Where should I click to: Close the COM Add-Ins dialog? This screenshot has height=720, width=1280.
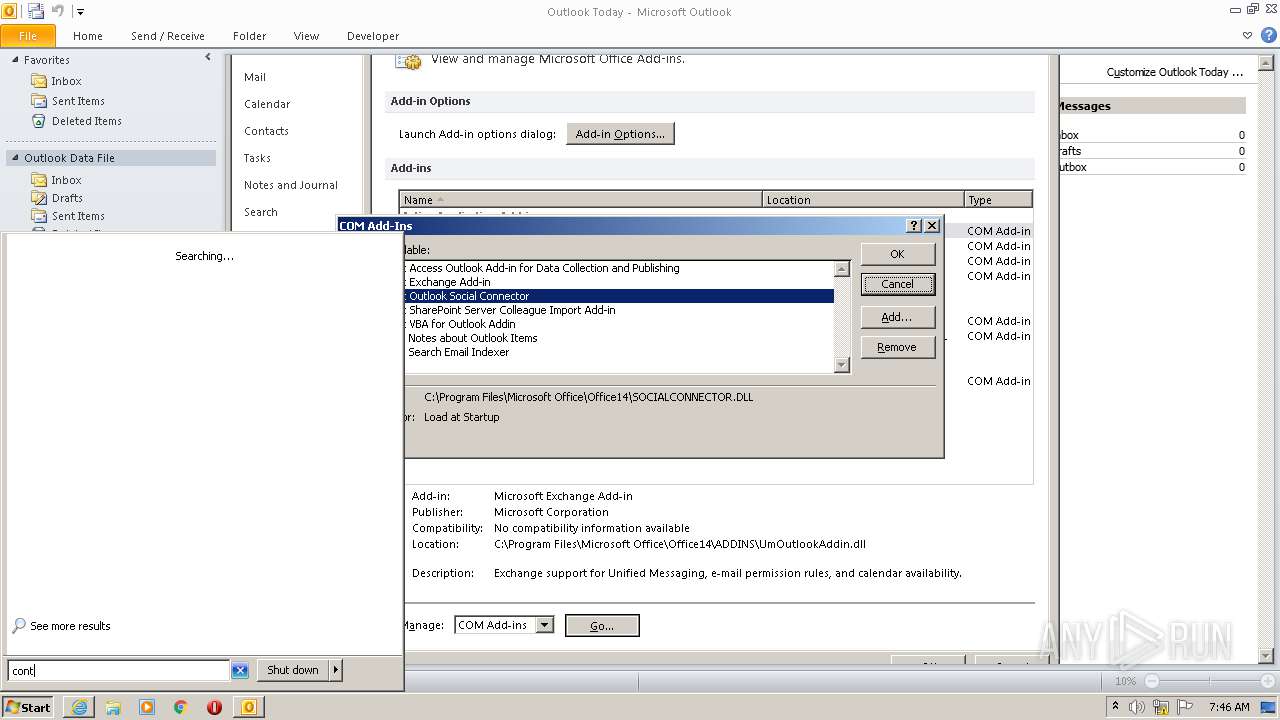point(932,226)
